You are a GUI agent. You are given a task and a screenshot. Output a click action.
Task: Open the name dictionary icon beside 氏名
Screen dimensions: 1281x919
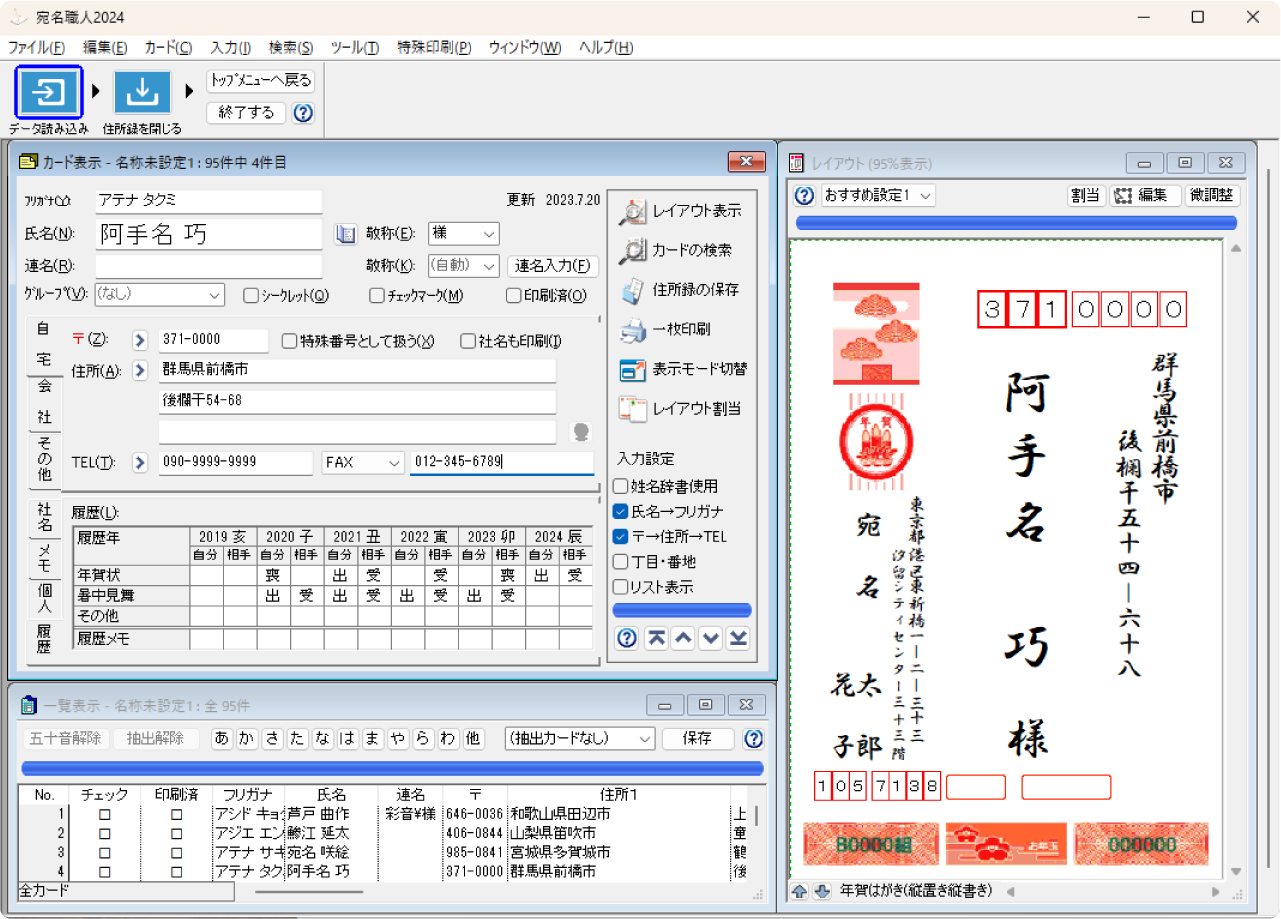coord(345,234)
